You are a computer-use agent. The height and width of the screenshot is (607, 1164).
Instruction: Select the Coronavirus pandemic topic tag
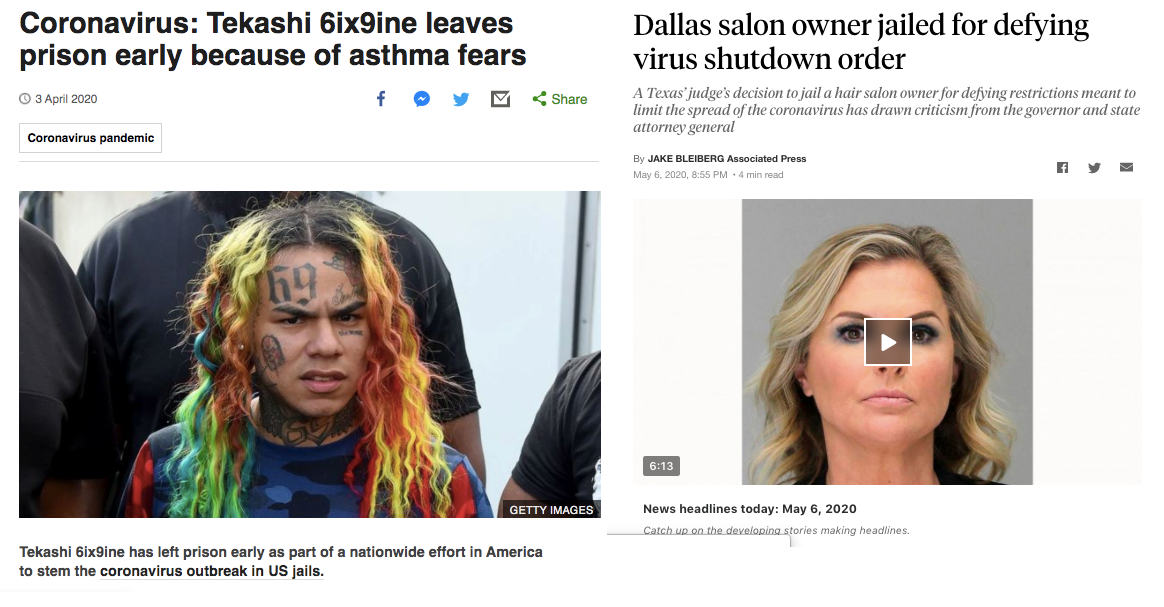click(x=91, y=138)
